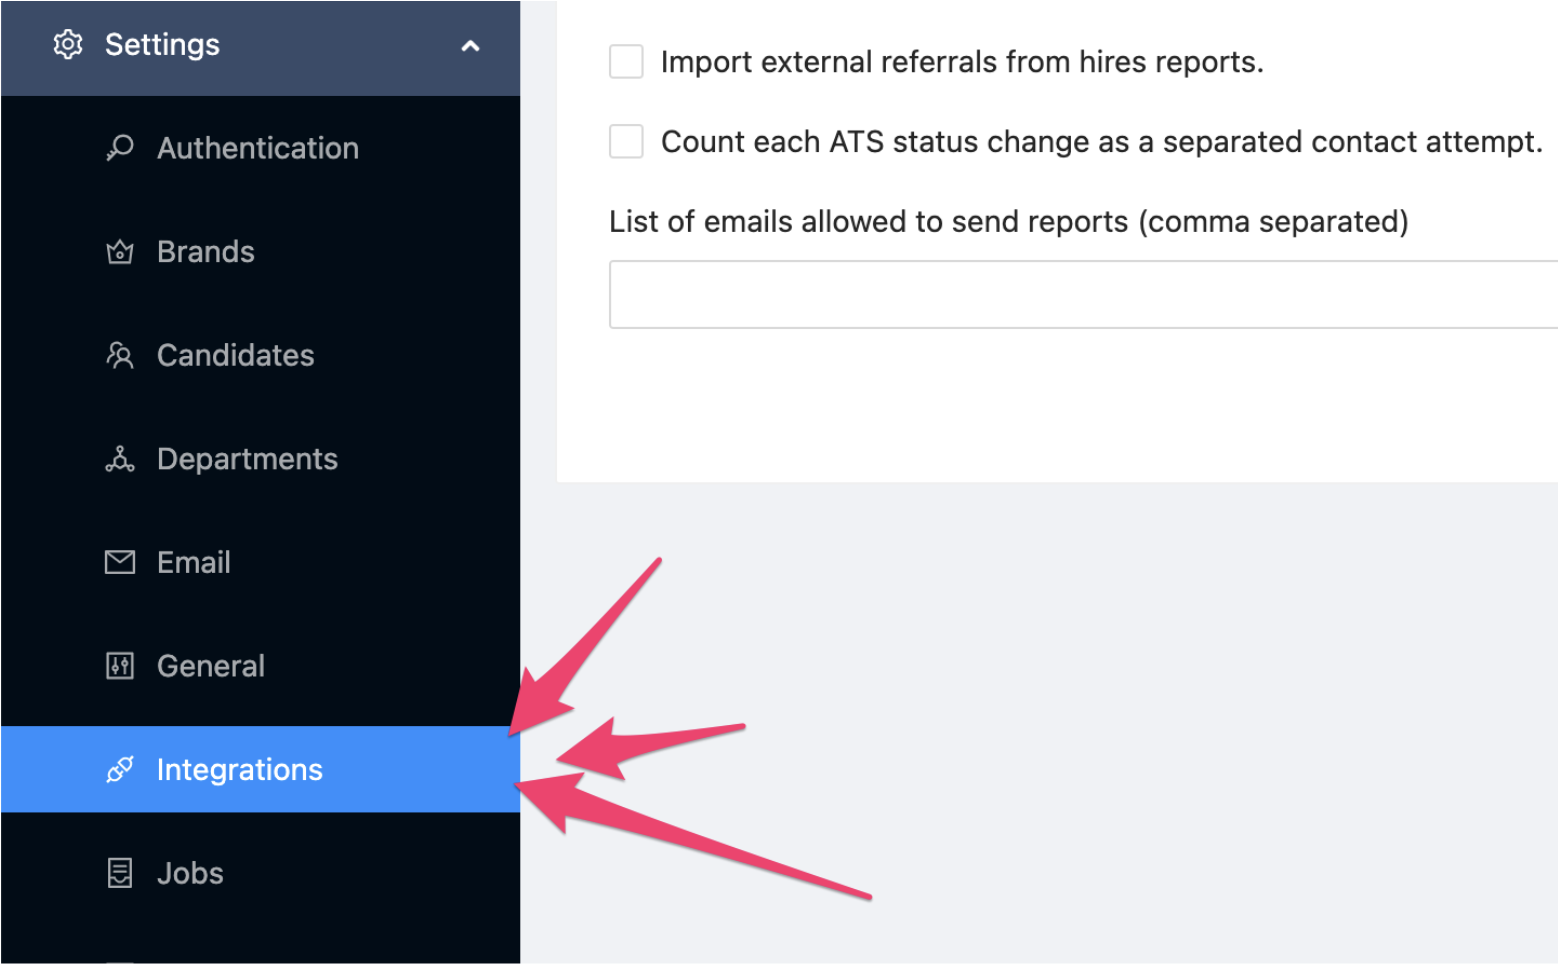Enable importing external referrals from hires reports
Image resolution: width=1558 pixels, height=964 pixels.
(625, 61)
